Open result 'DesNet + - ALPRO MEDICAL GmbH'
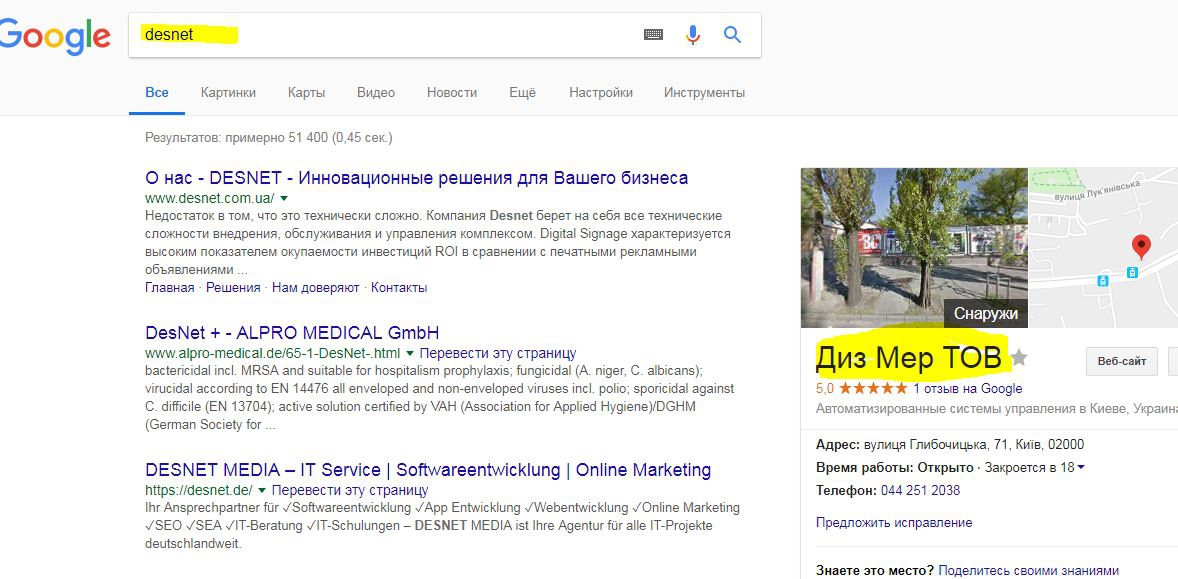The image size is (1178, 579). [292, 333]
